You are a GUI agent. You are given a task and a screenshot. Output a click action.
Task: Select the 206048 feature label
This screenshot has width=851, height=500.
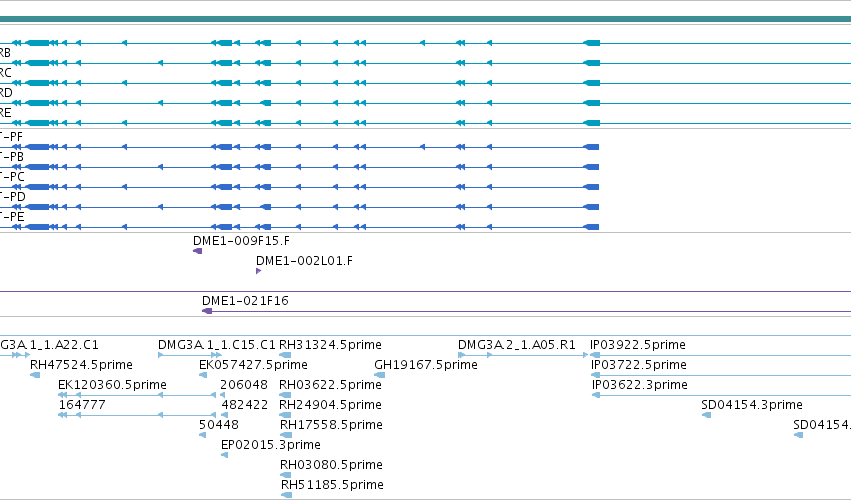pyautogui.click(x=244, y=385)
